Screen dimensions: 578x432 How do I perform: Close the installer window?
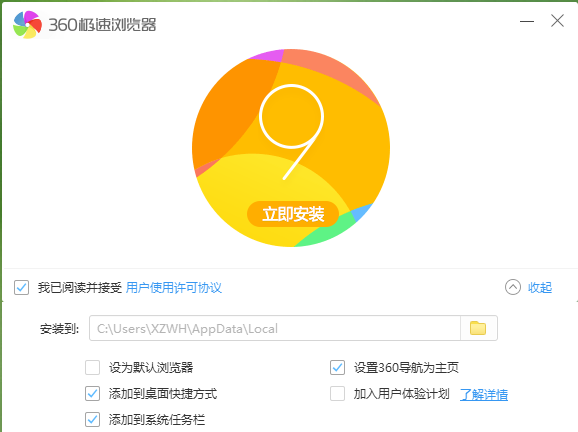557,21
